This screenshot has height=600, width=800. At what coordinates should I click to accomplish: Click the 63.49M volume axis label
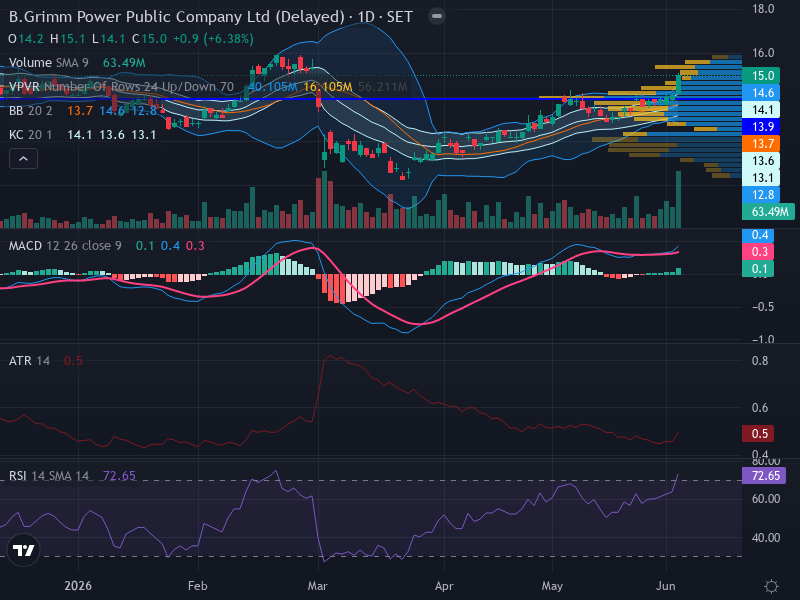(768, 211)
